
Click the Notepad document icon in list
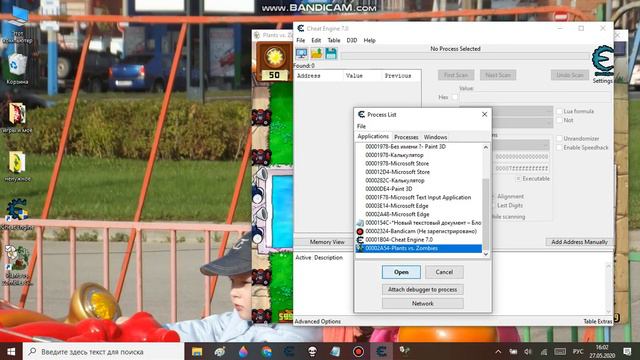[x=360, y=223]
